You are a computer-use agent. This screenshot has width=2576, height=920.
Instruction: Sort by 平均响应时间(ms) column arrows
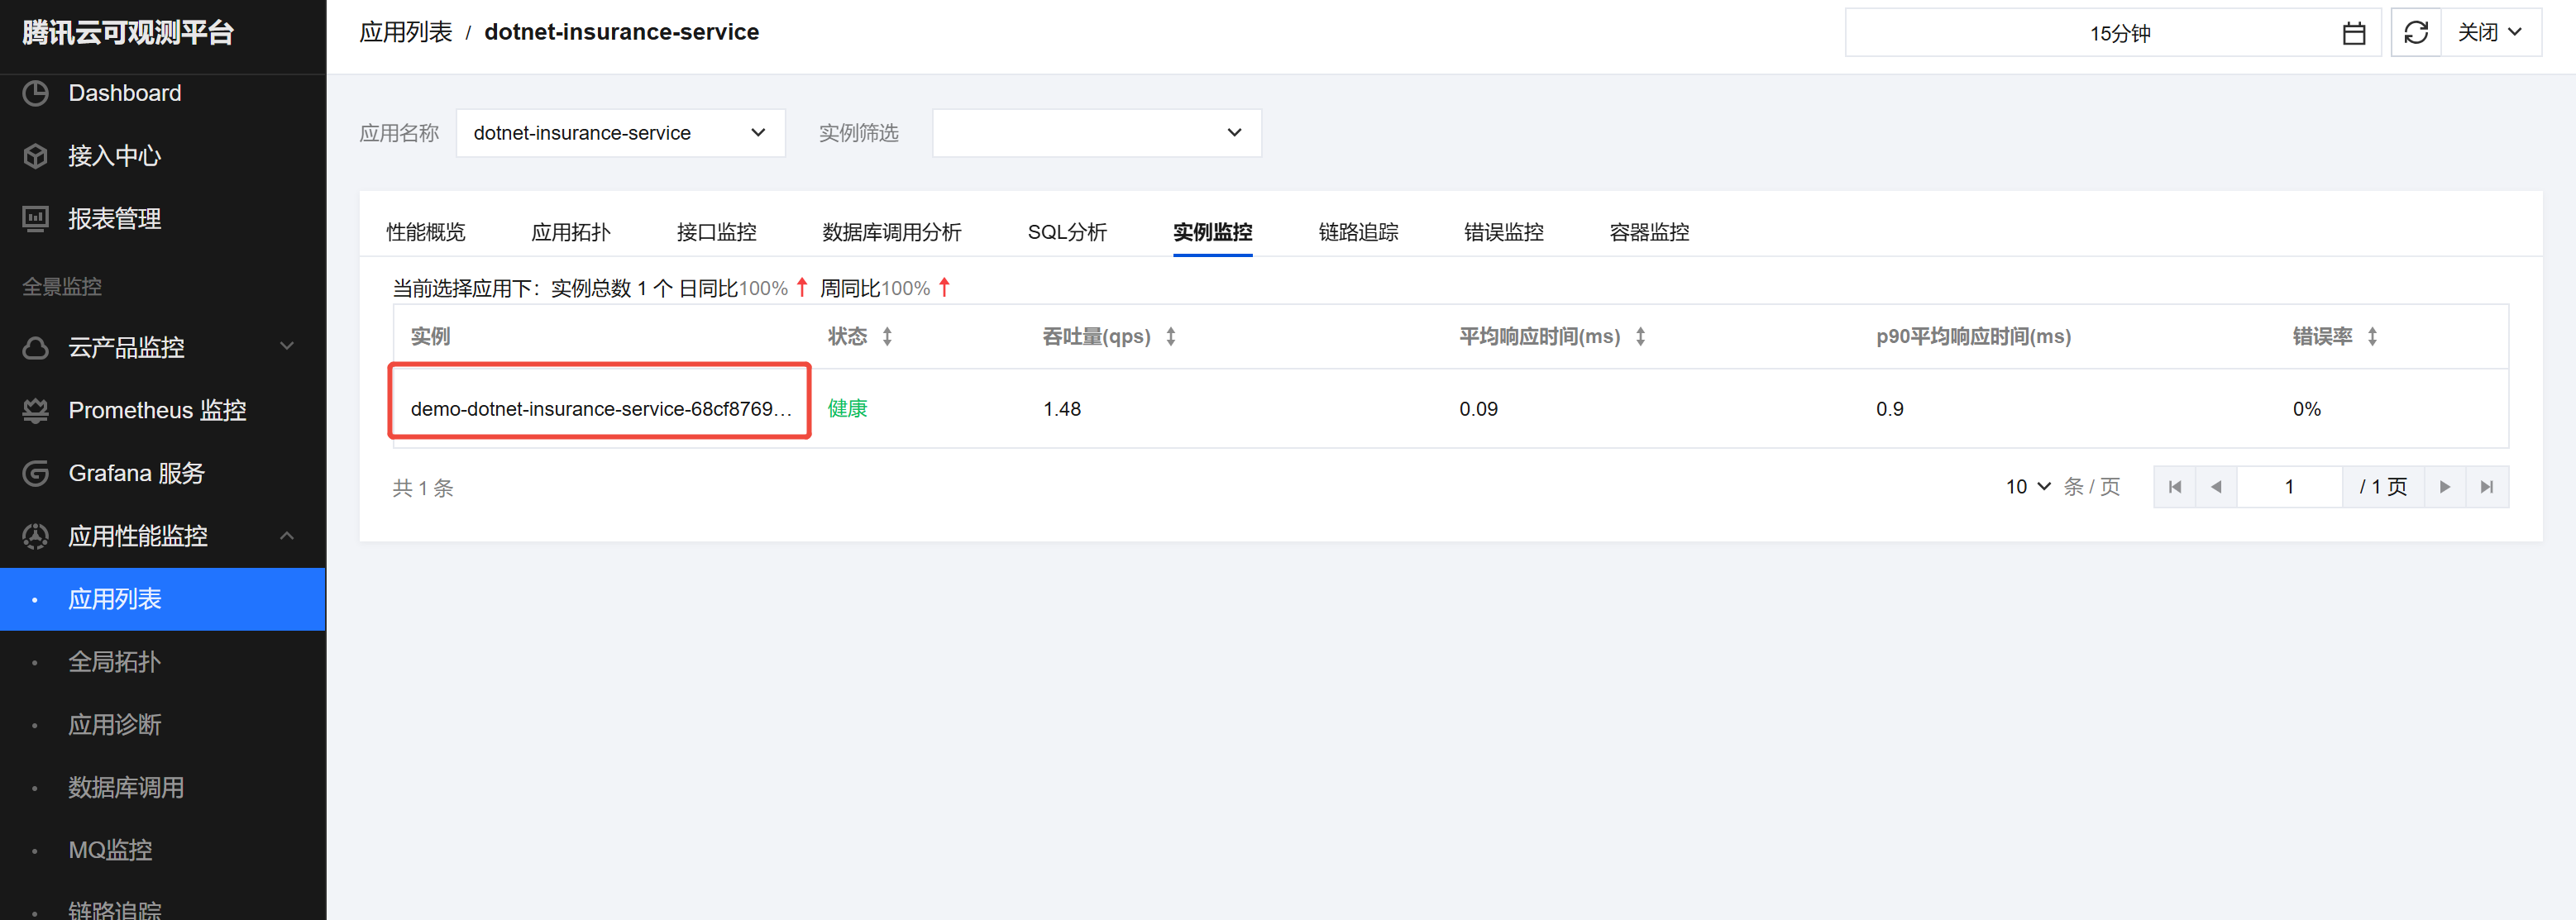1641,337
